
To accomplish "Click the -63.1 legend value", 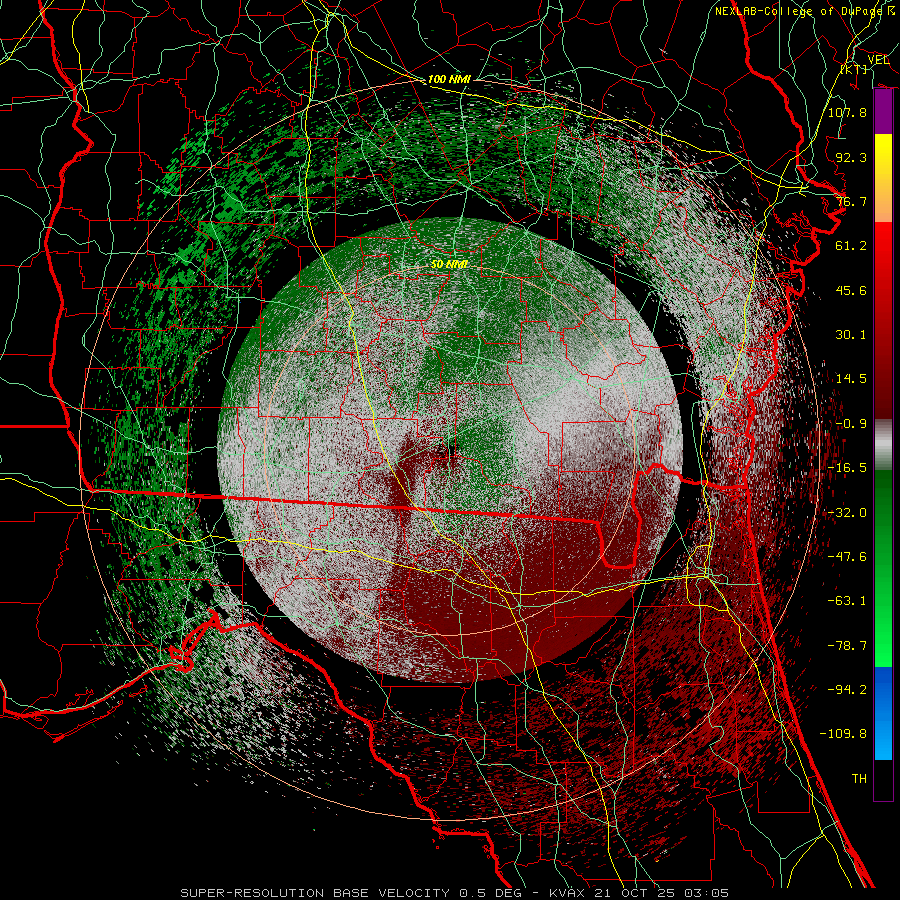I will (x=847, y=601).
